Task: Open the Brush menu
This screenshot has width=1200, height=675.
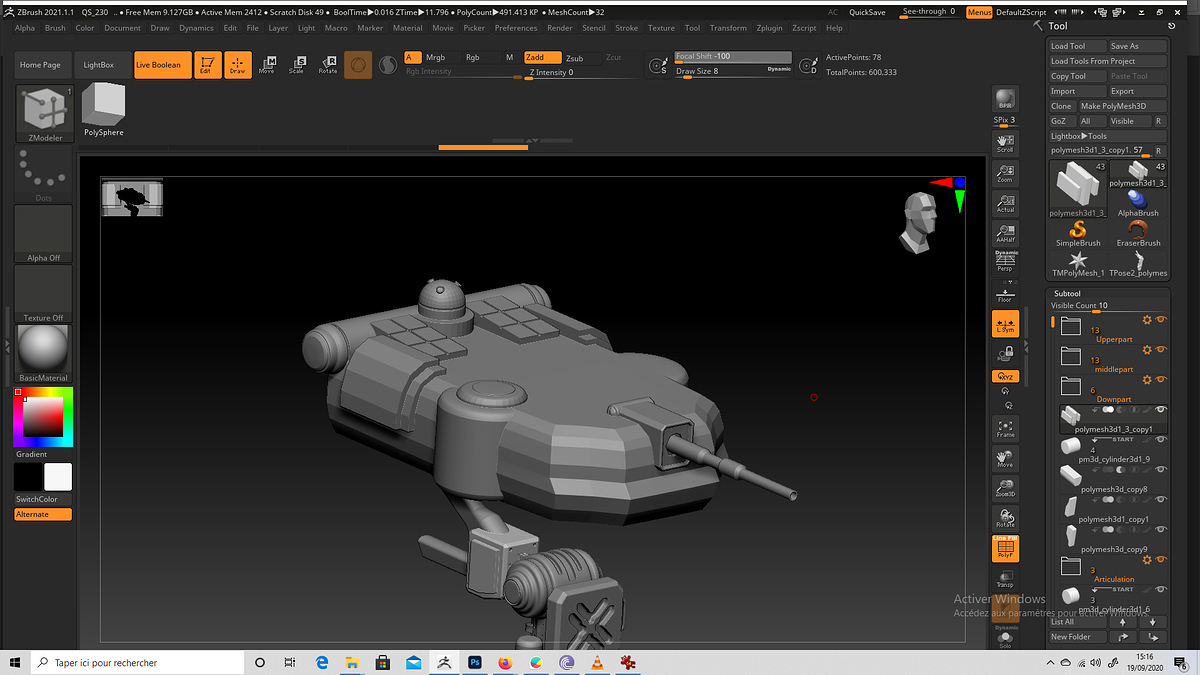Action: point(55,28)
